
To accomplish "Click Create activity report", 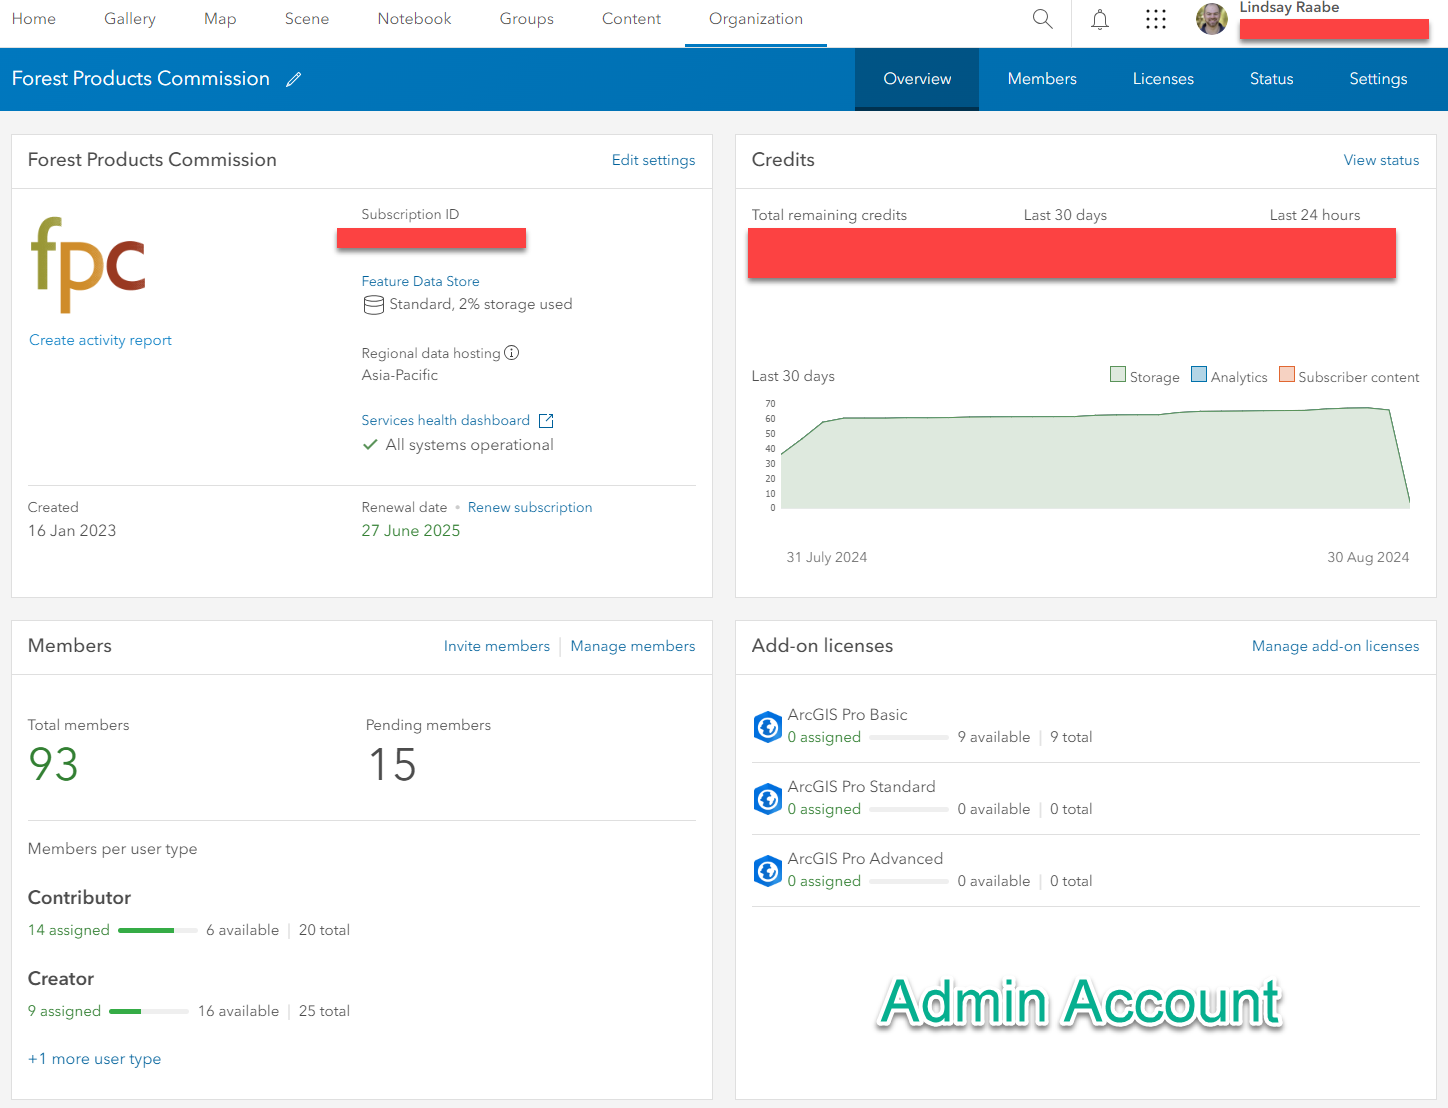I will tap(100, 341).
